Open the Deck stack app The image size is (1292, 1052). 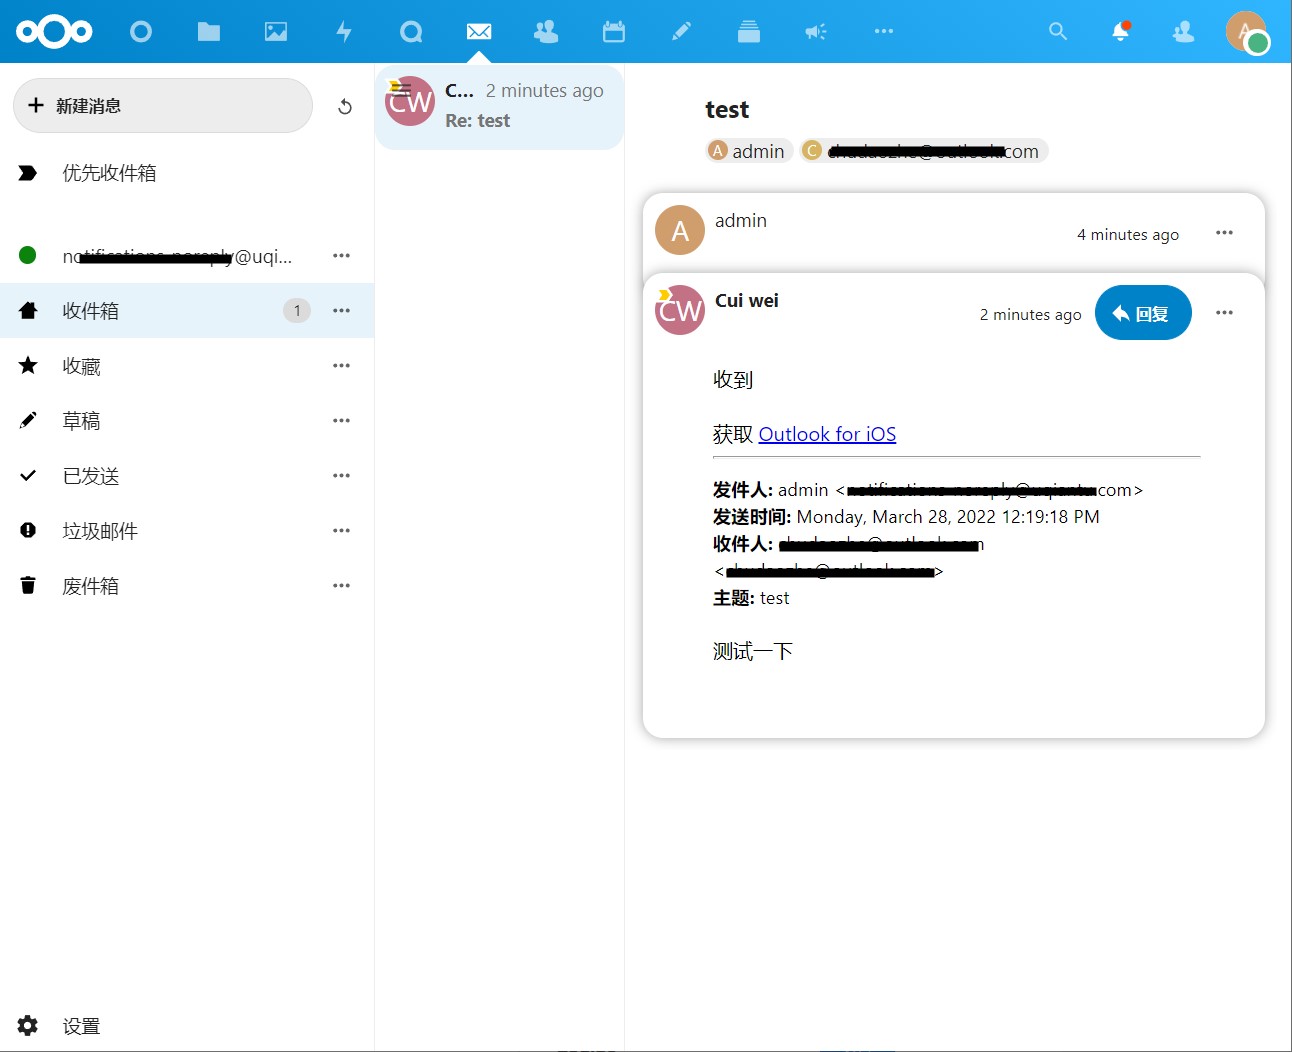(x=749, y=32)
